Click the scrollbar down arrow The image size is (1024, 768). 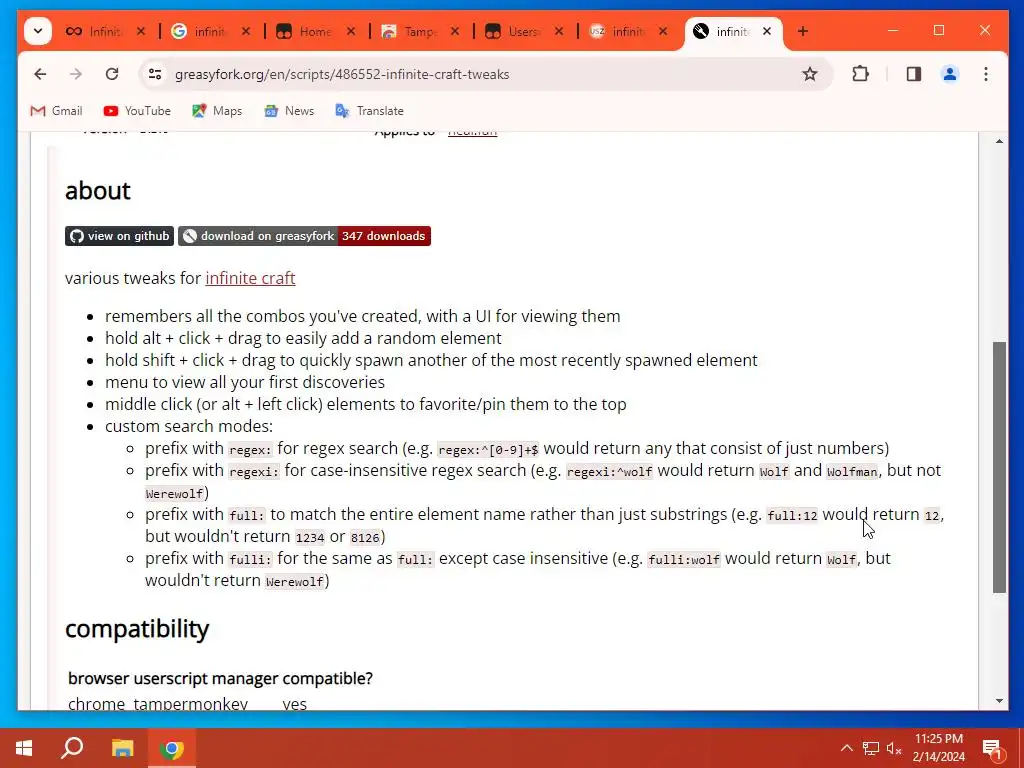pos(999,701)
